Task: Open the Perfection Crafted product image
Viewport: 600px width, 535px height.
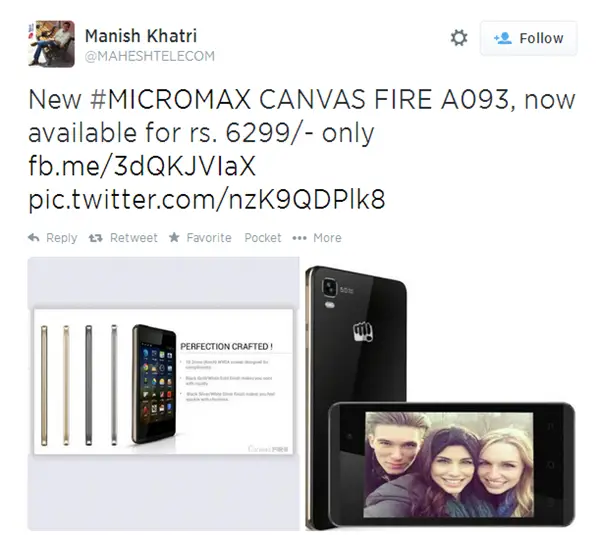Action: (x=163, y=394)
